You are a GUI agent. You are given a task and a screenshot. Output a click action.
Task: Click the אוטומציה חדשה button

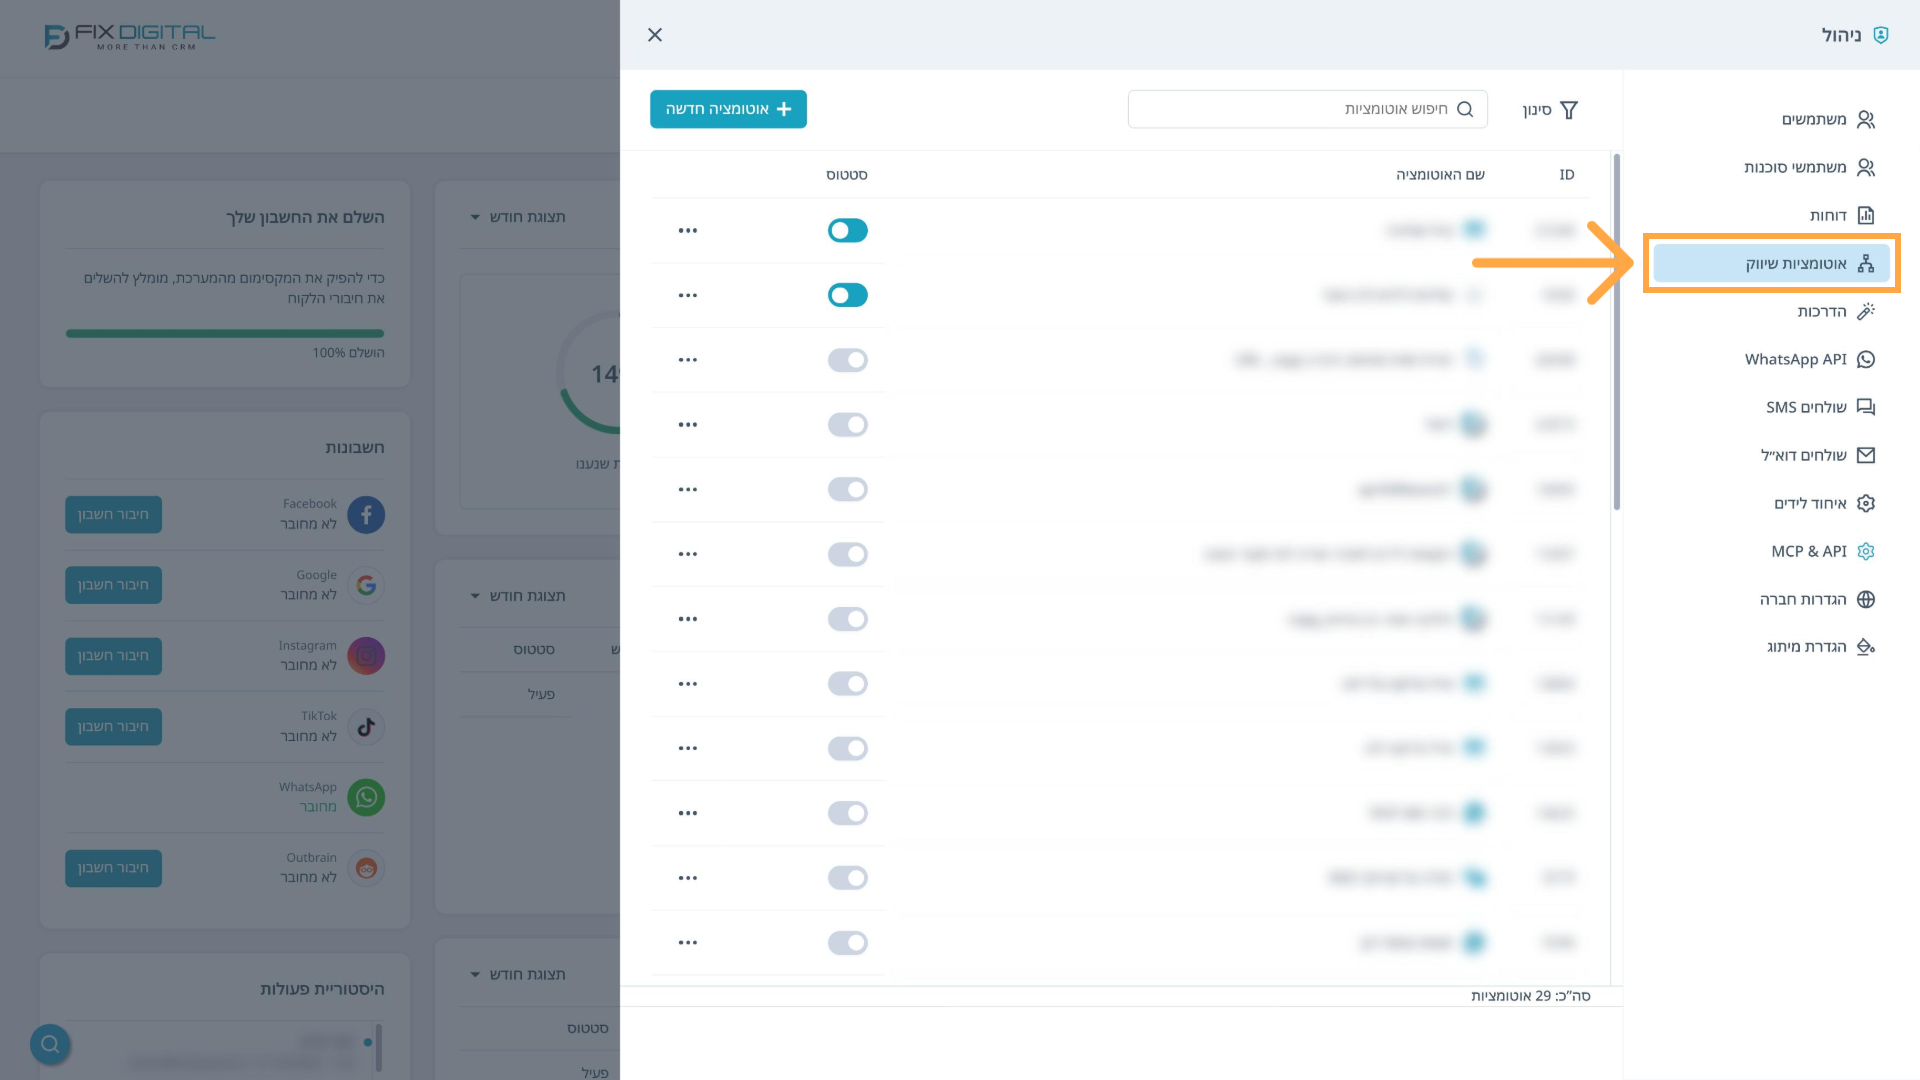pyautogui.click(x=728, y=109)
